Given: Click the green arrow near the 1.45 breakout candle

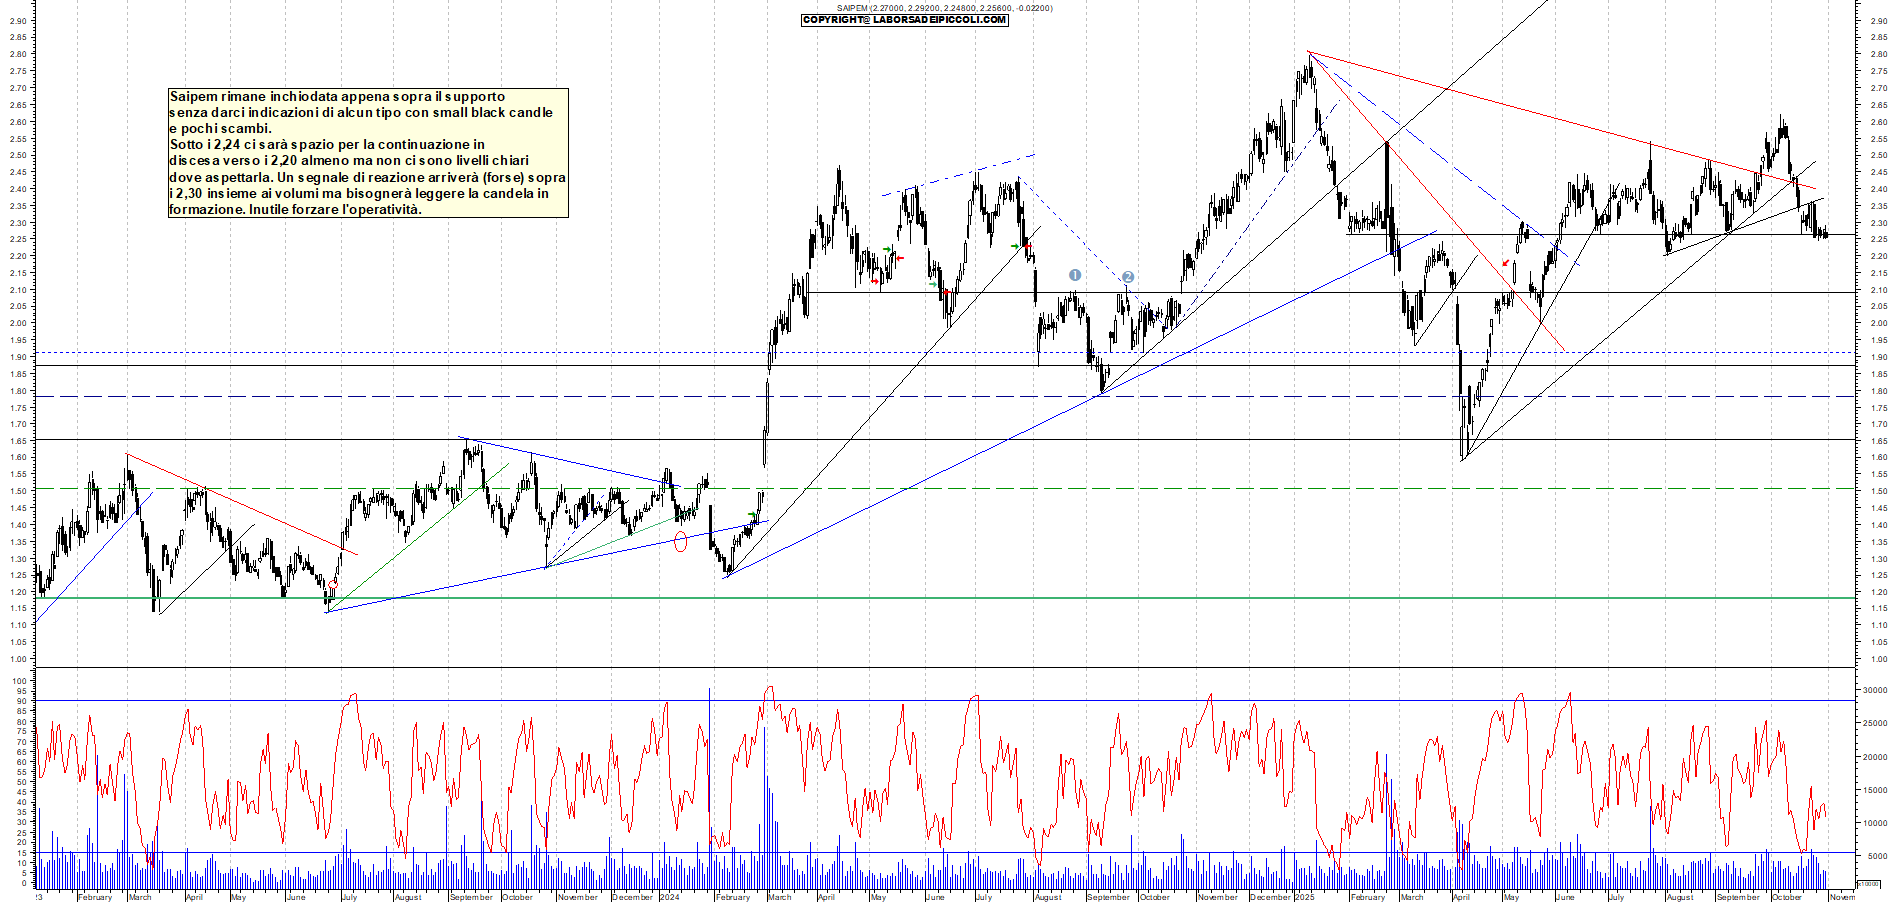Looking at the screenshot, I should point(752,514).
